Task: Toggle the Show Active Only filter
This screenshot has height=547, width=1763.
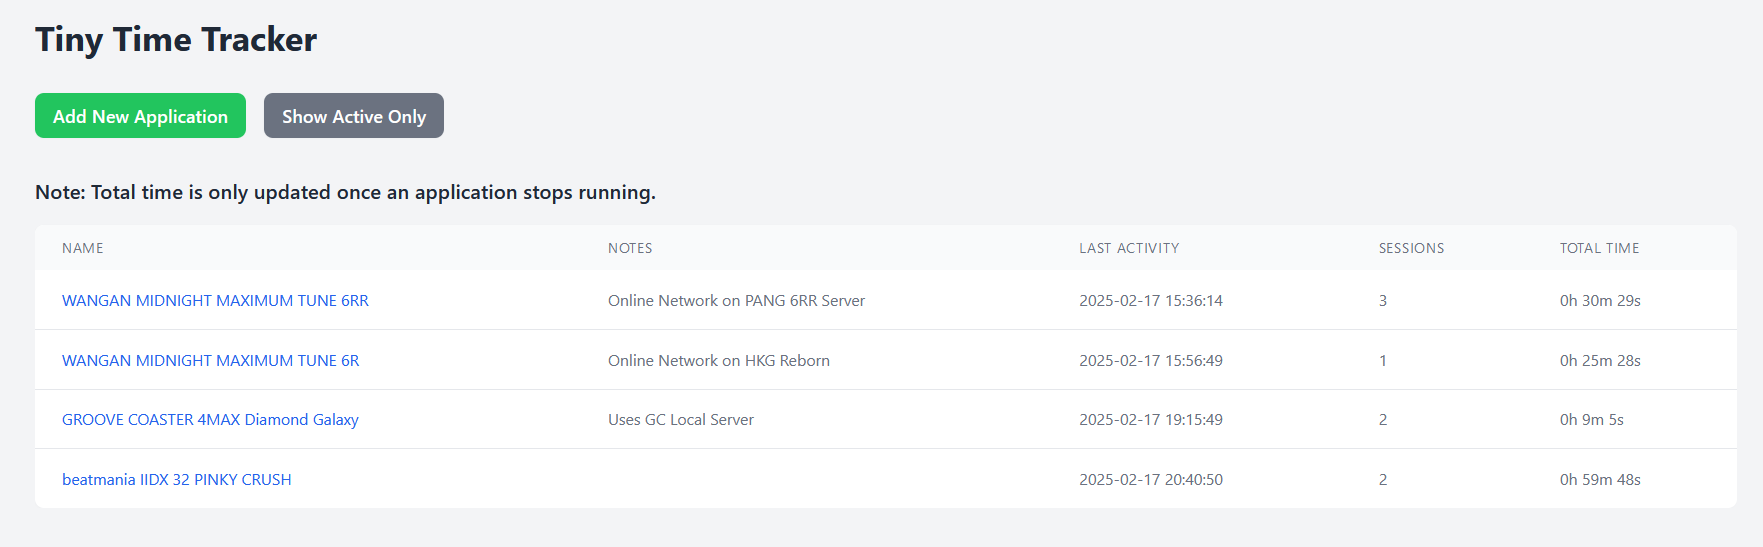Action: [x=353, y=116]
